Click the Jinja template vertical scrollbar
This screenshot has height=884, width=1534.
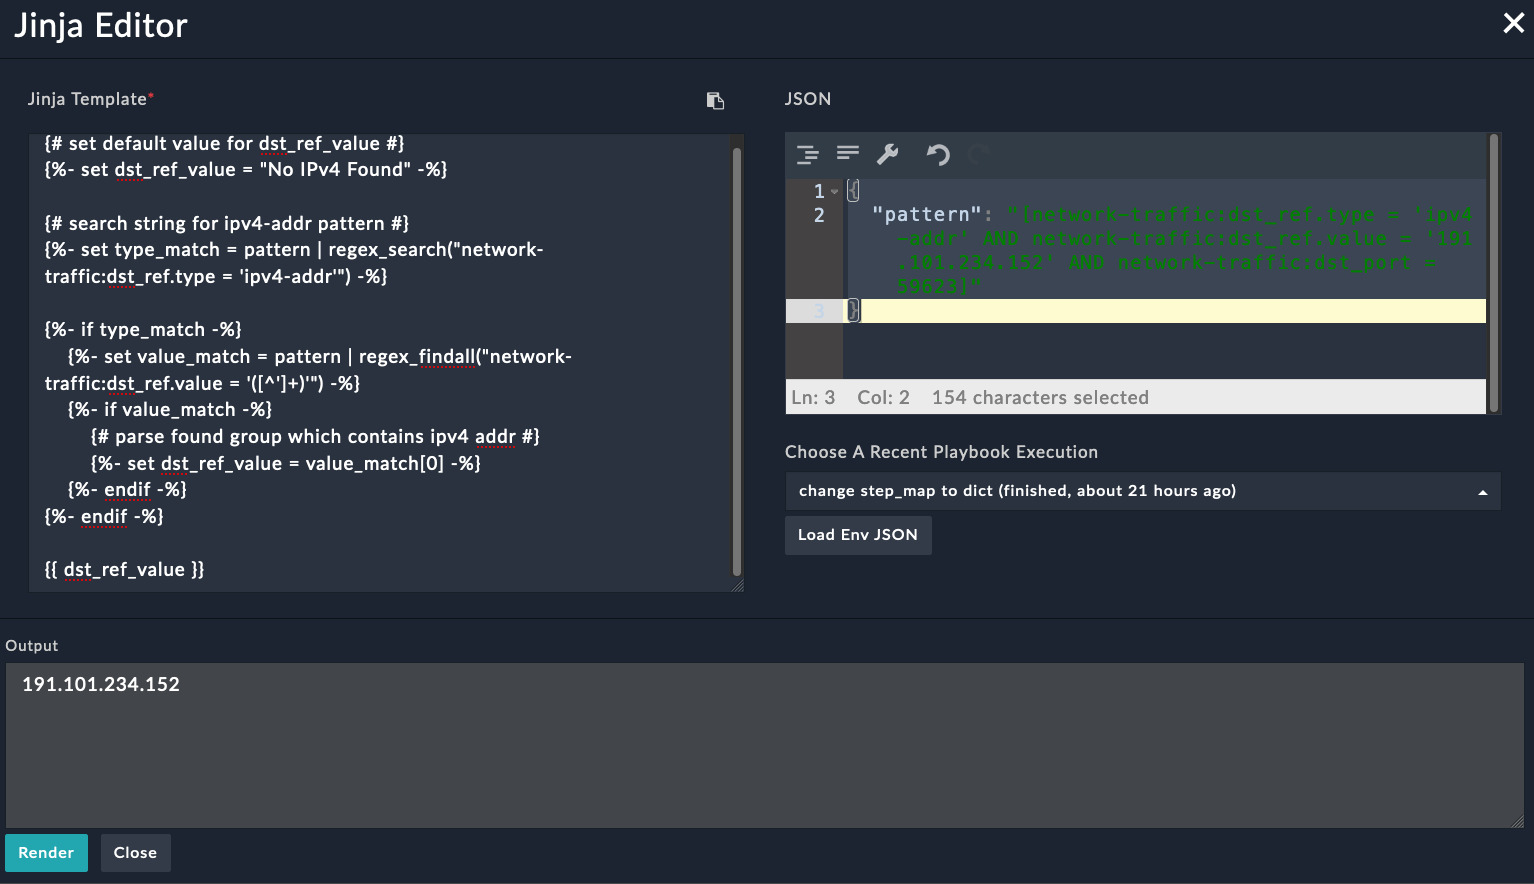737,360
